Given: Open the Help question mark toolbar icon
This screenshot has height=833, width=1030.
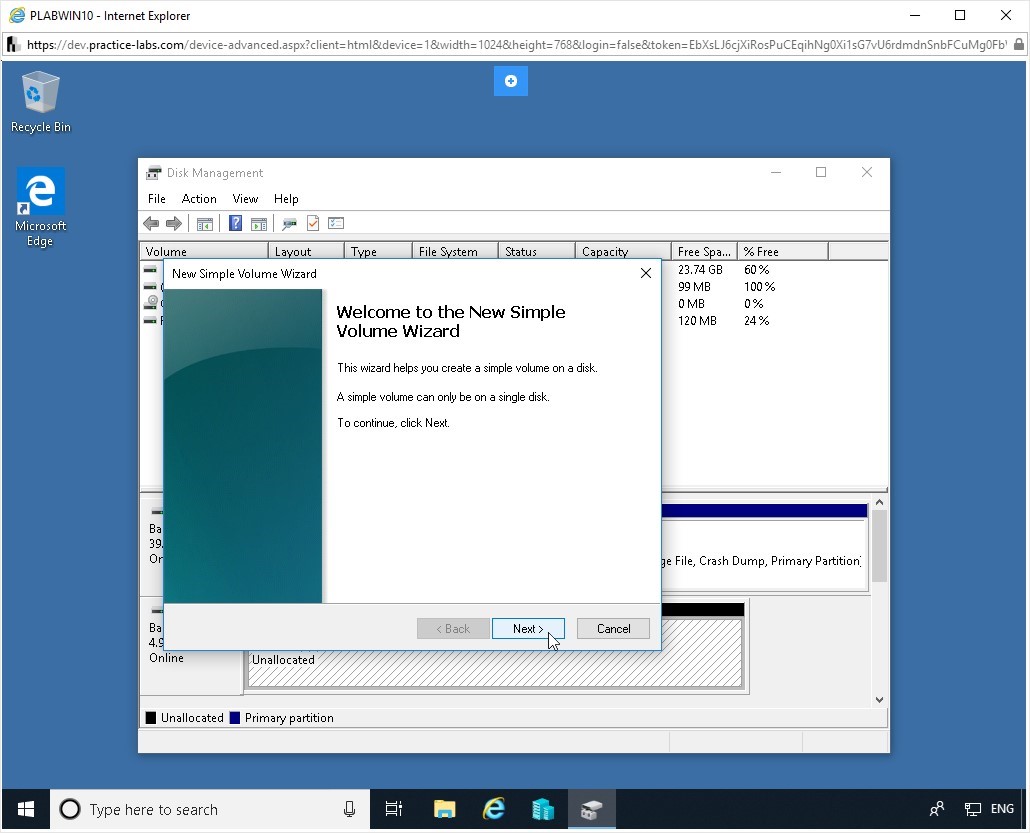Looking at the screenshot, I should [235, 223].
